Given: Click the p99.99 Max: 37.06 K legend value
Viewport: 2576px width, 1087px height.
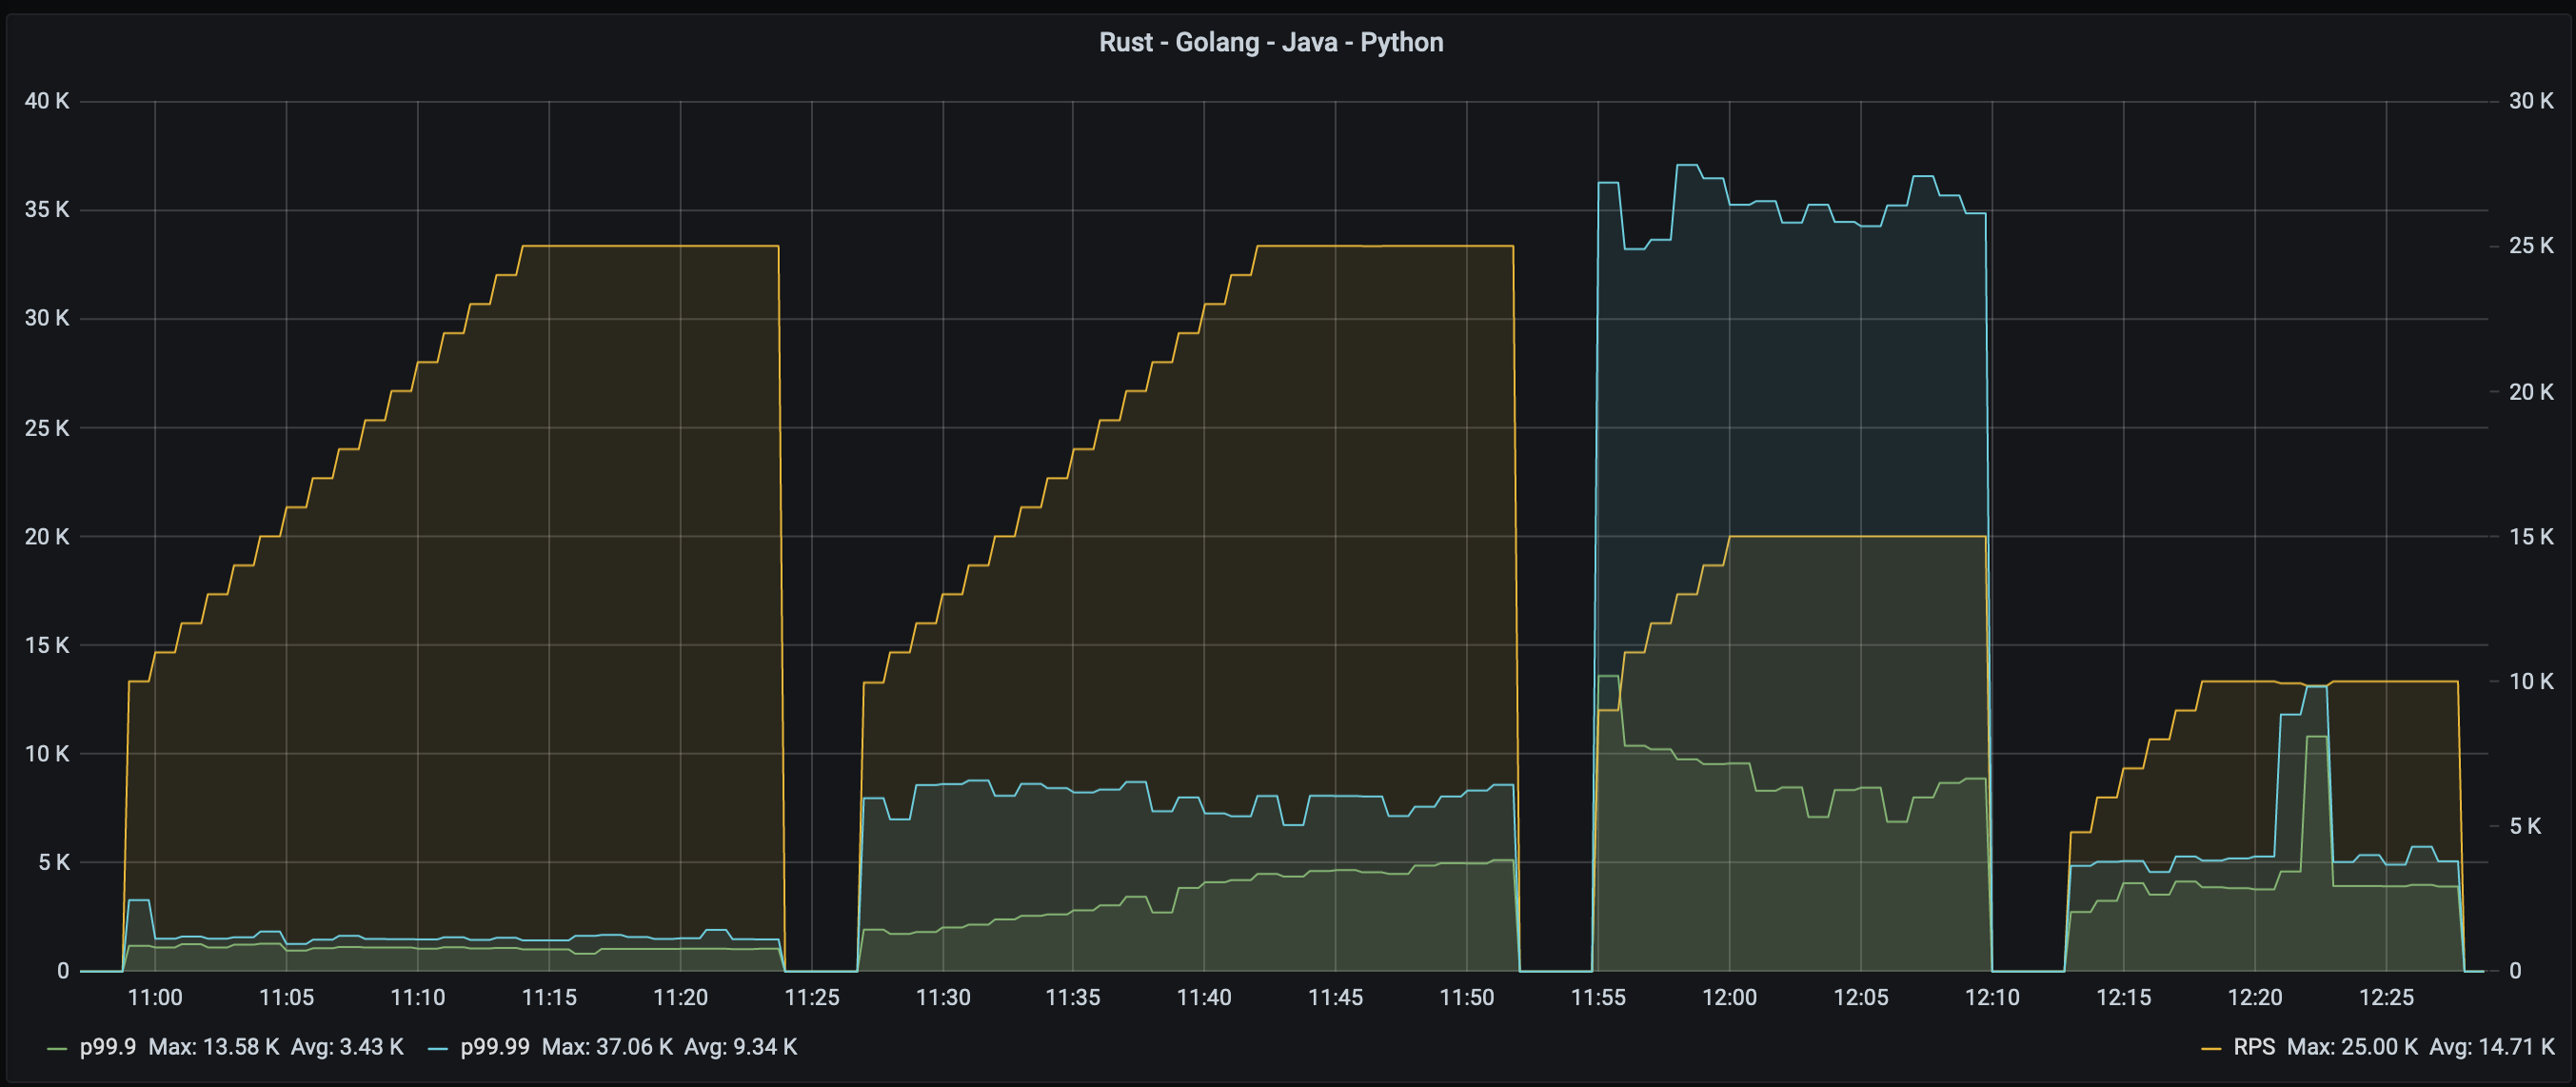Looking at the screenshot, I should coord(607,1047).
